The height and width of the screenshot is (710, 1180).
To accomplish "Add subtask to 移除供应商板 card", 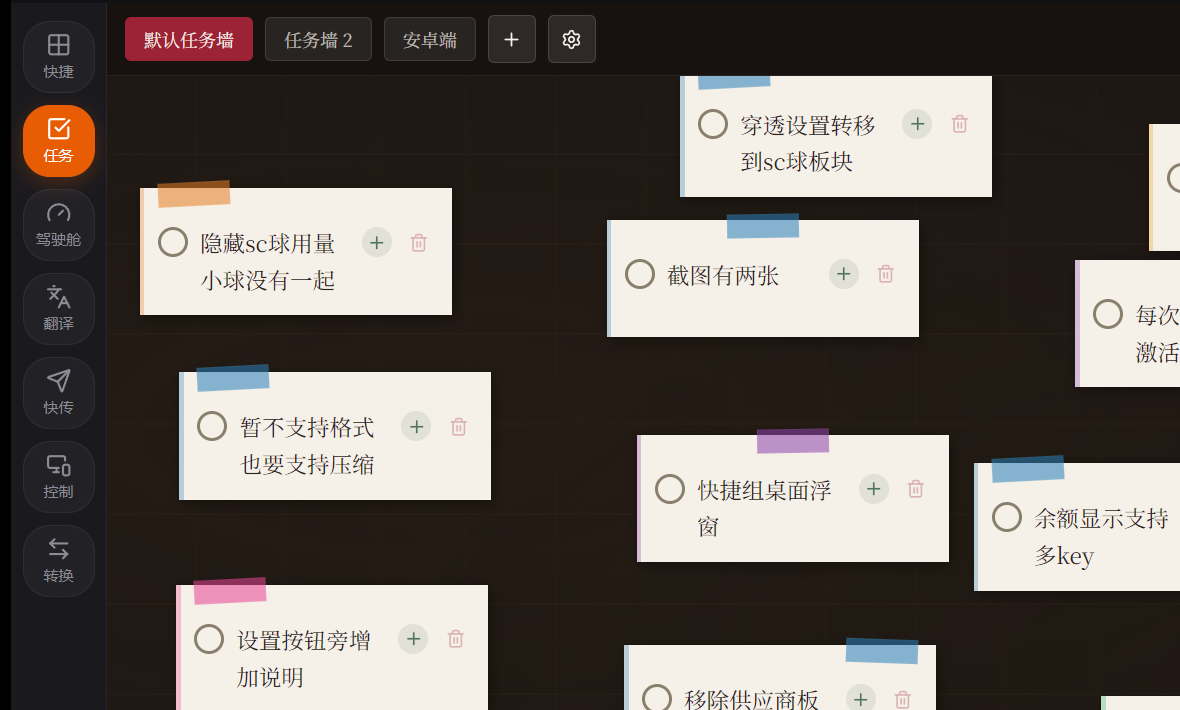I will pyautogui.click(x=861, y=699).
